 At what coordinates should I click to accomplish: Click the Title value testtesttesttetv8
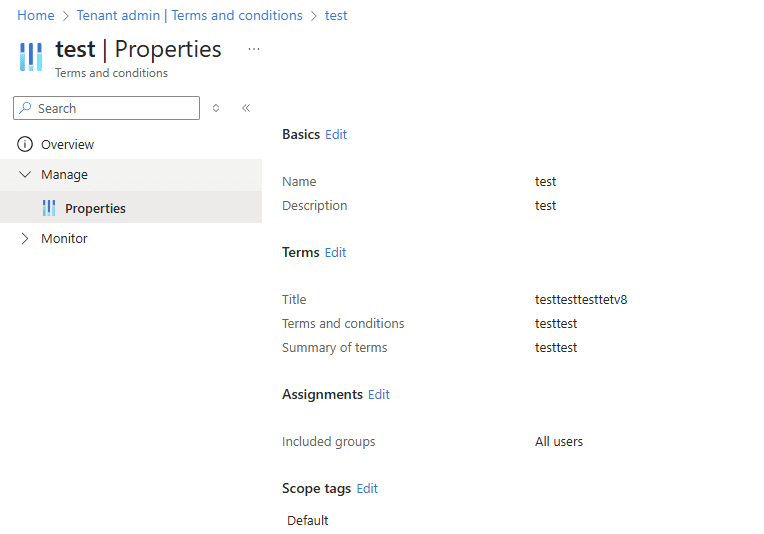click(581, 299)
